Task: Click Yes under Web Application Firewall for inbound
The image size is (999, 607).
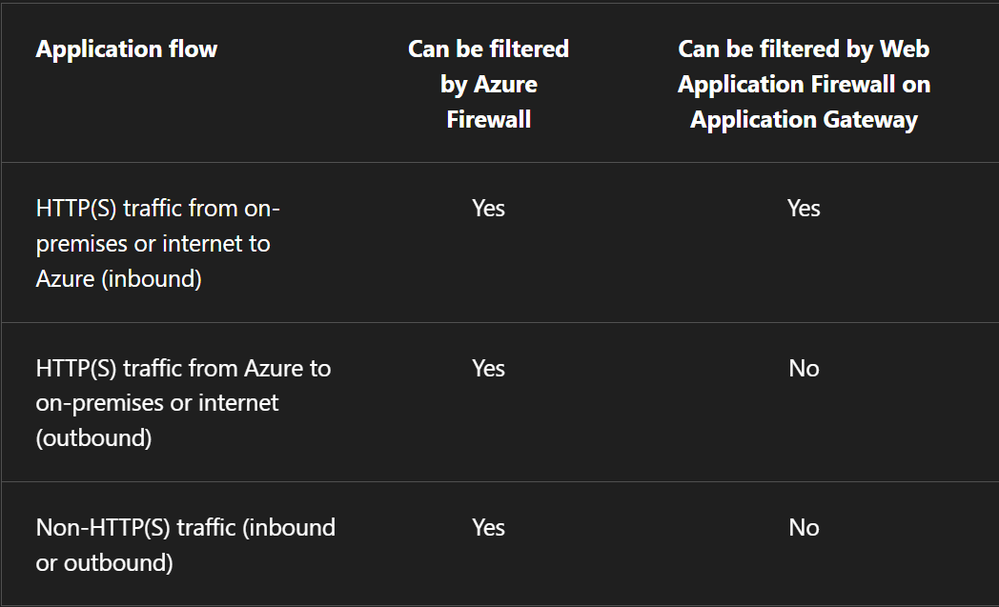Action: pyautogui.click(x=803, y=208)
